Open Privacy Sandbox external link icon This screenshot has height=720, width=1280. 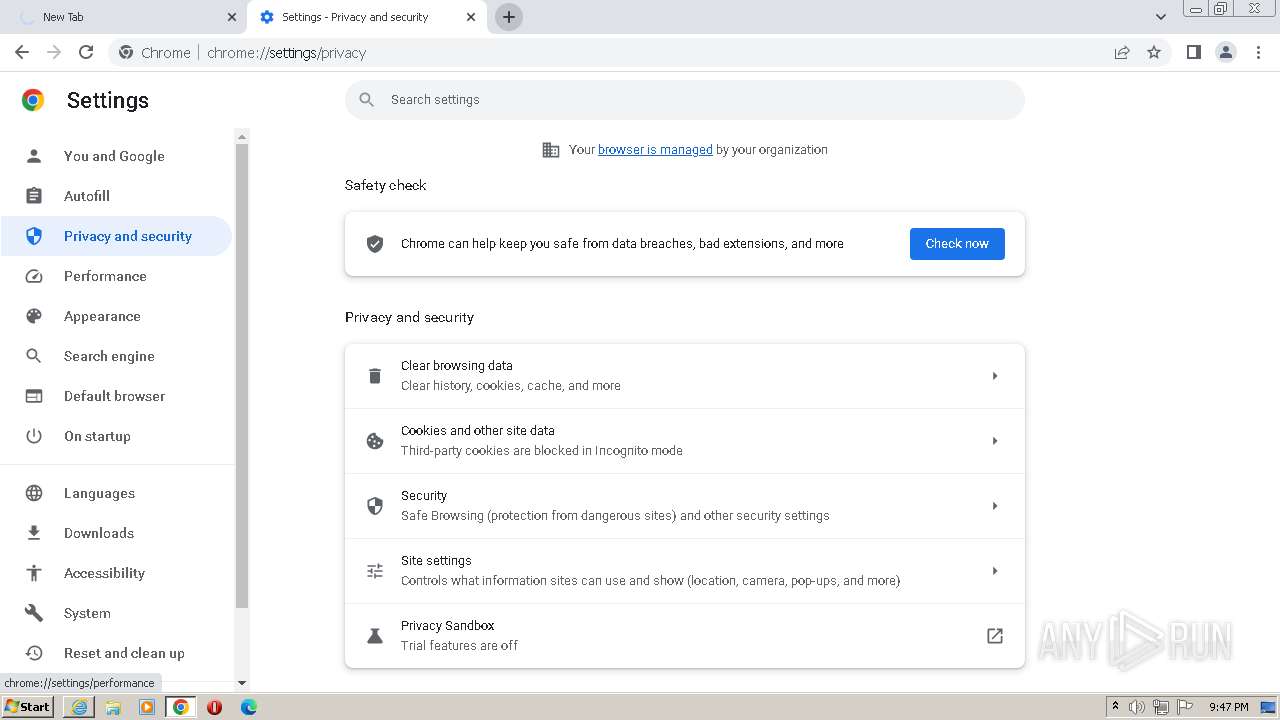point(995,636)
